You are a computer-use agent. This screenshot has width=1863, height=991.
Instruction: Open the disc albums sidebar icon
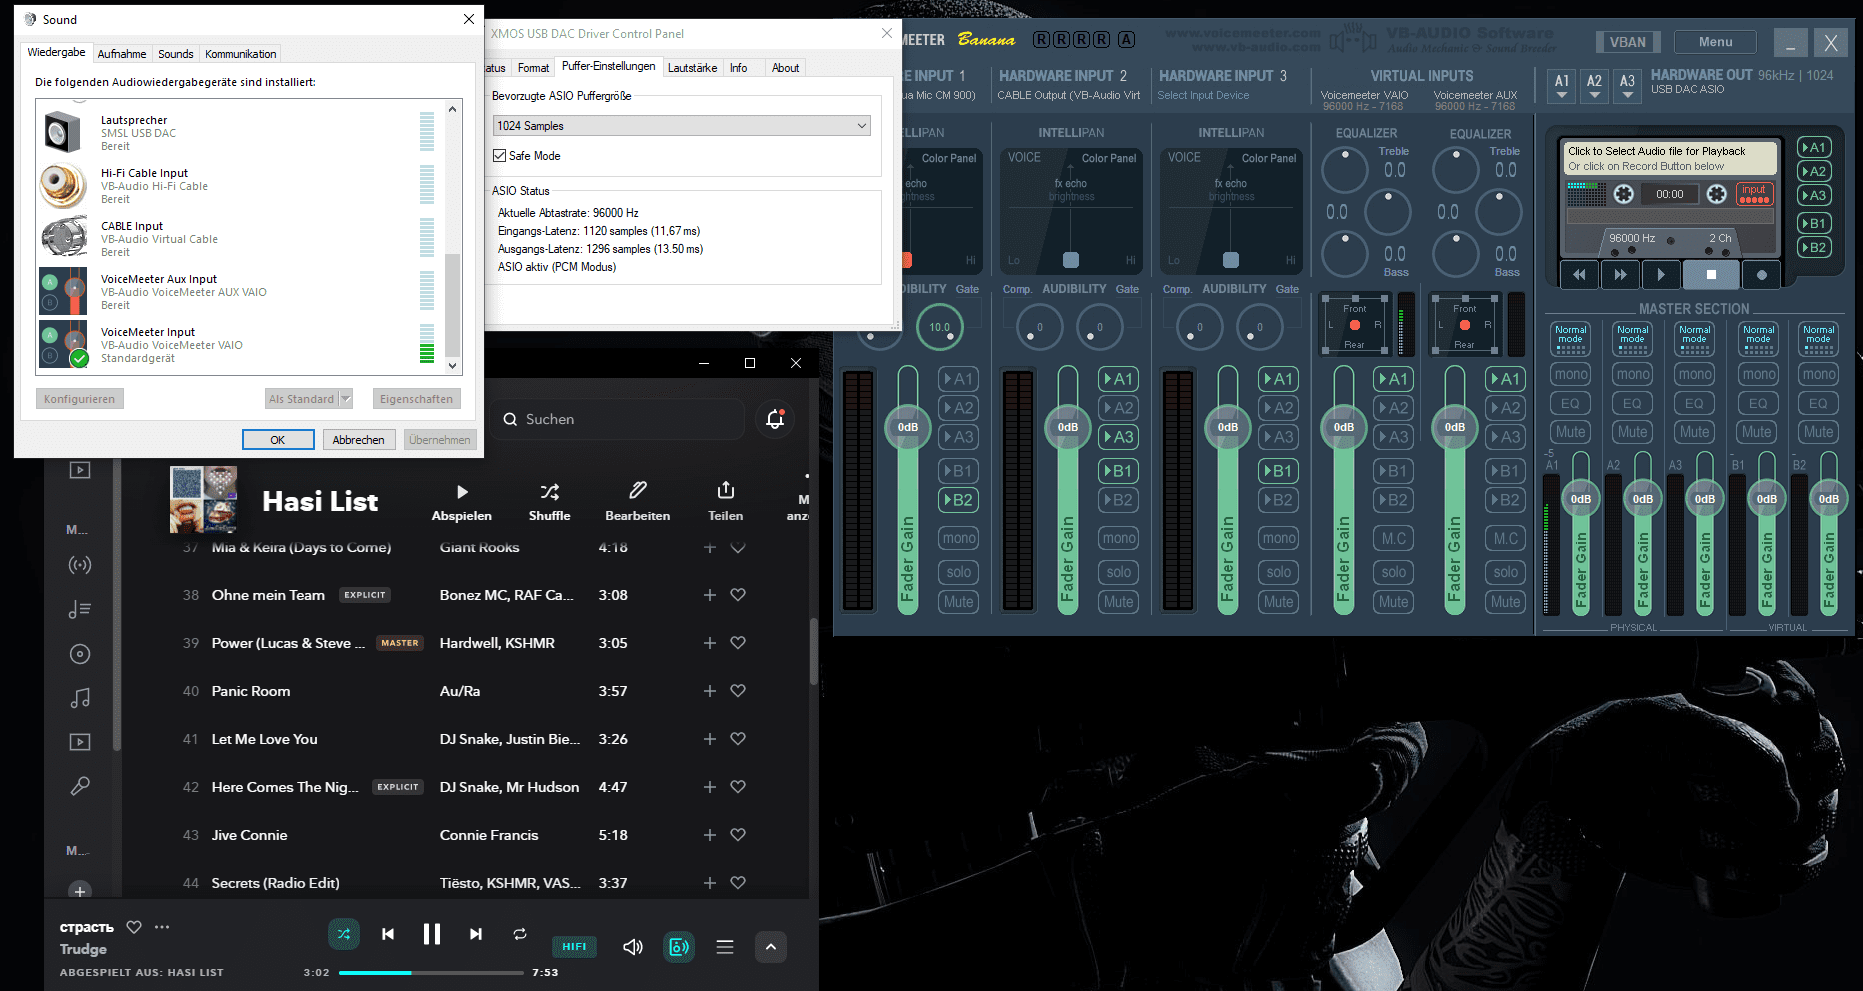pos(80,654)
